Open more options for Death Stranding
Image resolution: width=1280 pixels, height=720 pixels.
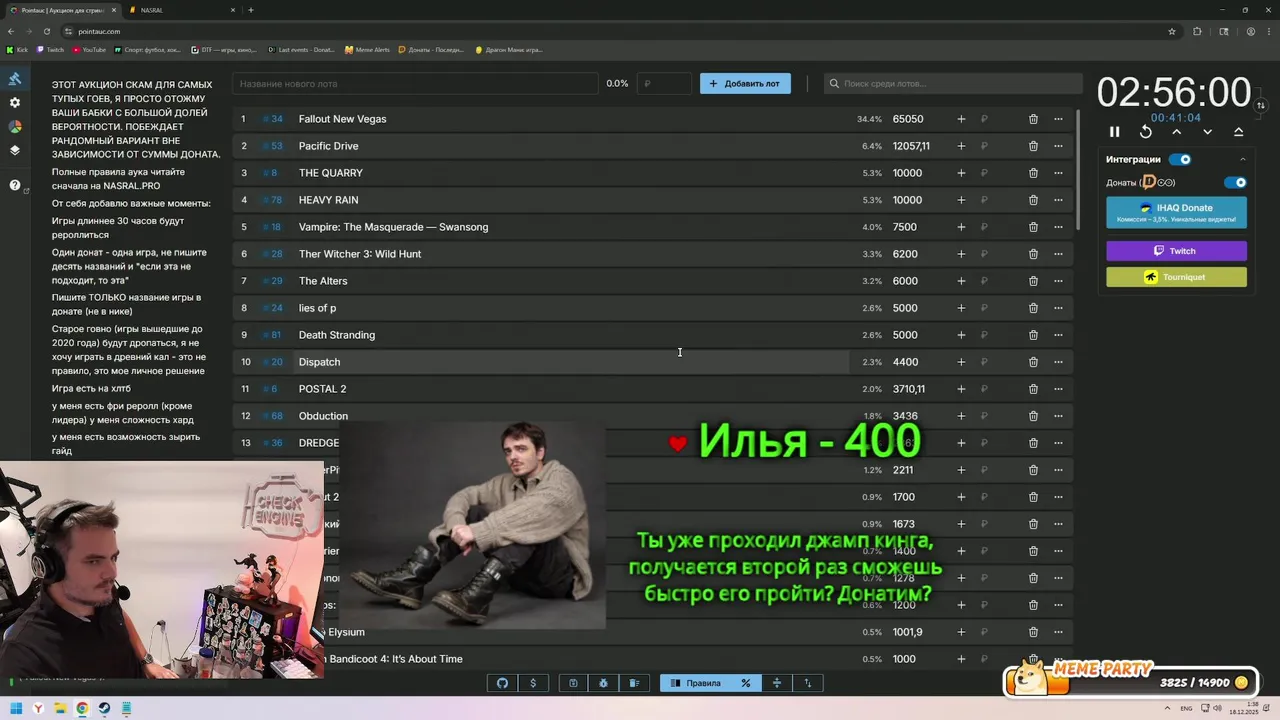[1058, 335]
